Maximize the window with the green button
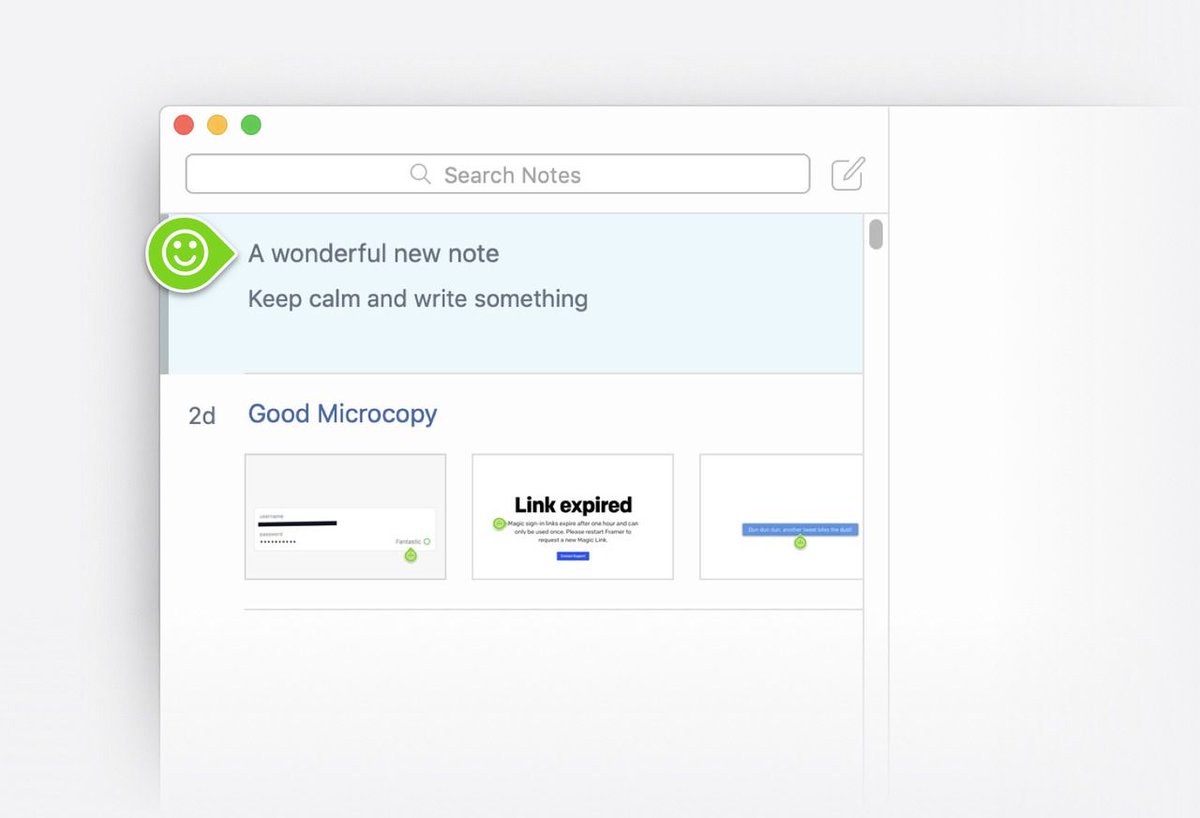Image resolution: width=1200 pixels, height=818 pixels. (x=251, y=125)
